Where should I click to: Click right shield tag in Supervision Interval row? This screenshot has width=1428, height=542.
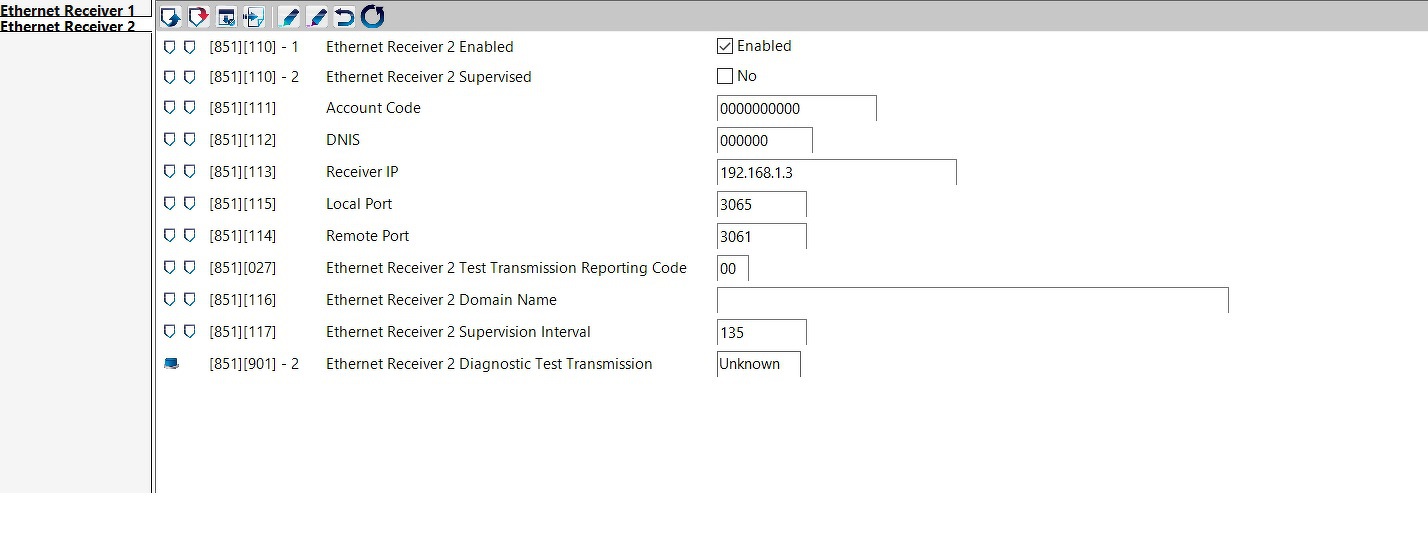(189, 332)
